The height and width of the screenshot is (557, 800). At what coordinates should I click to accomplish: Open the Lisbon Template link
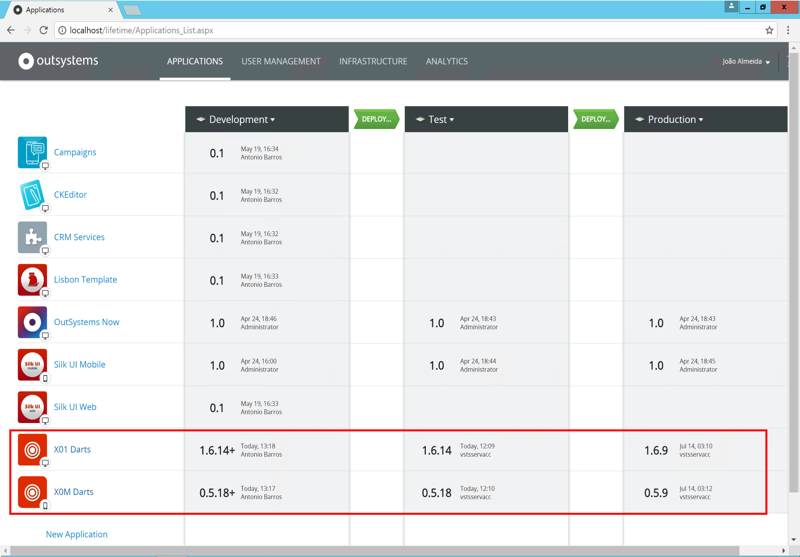coord(85,280)
